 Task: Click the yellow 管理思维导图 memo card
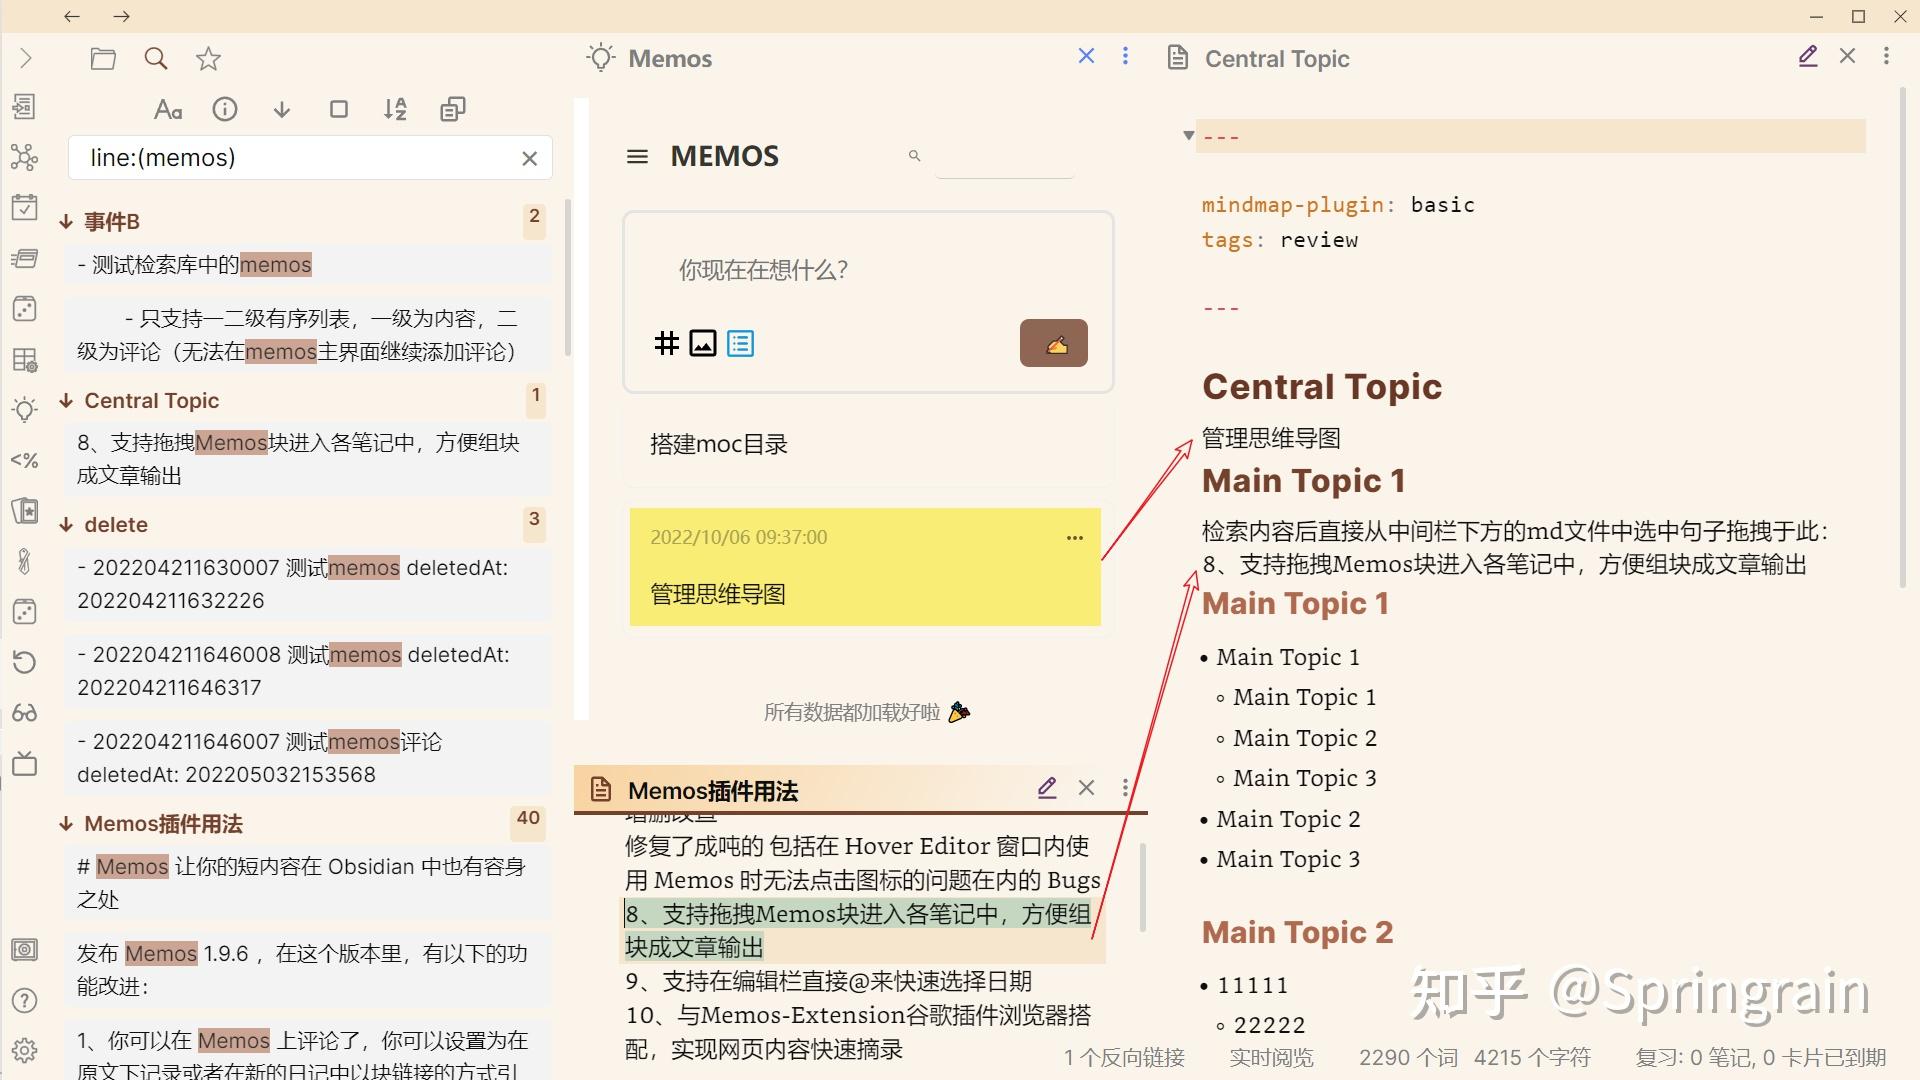pos(864,568)
